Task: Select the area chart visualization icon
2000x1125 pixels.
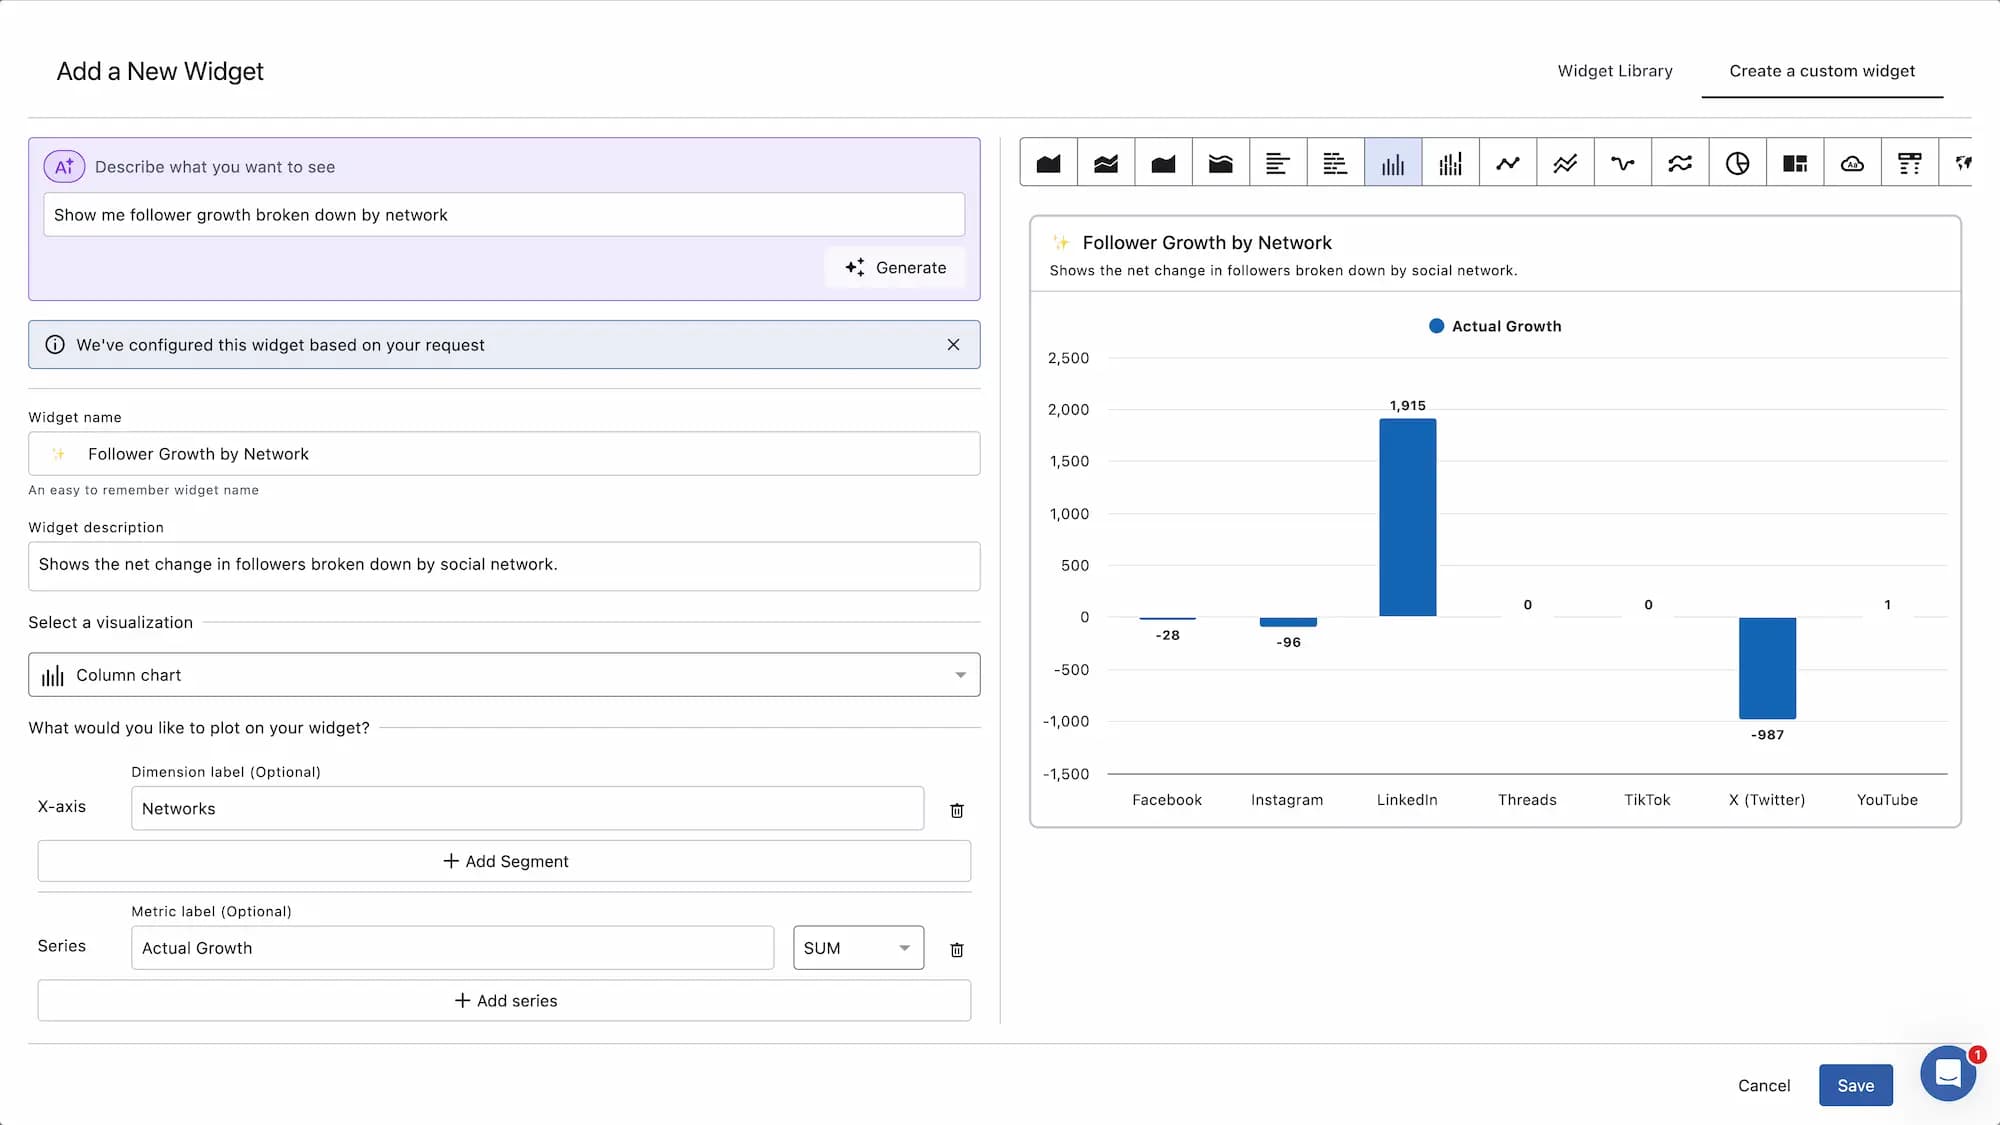Action: click(x=1048, y=162)
